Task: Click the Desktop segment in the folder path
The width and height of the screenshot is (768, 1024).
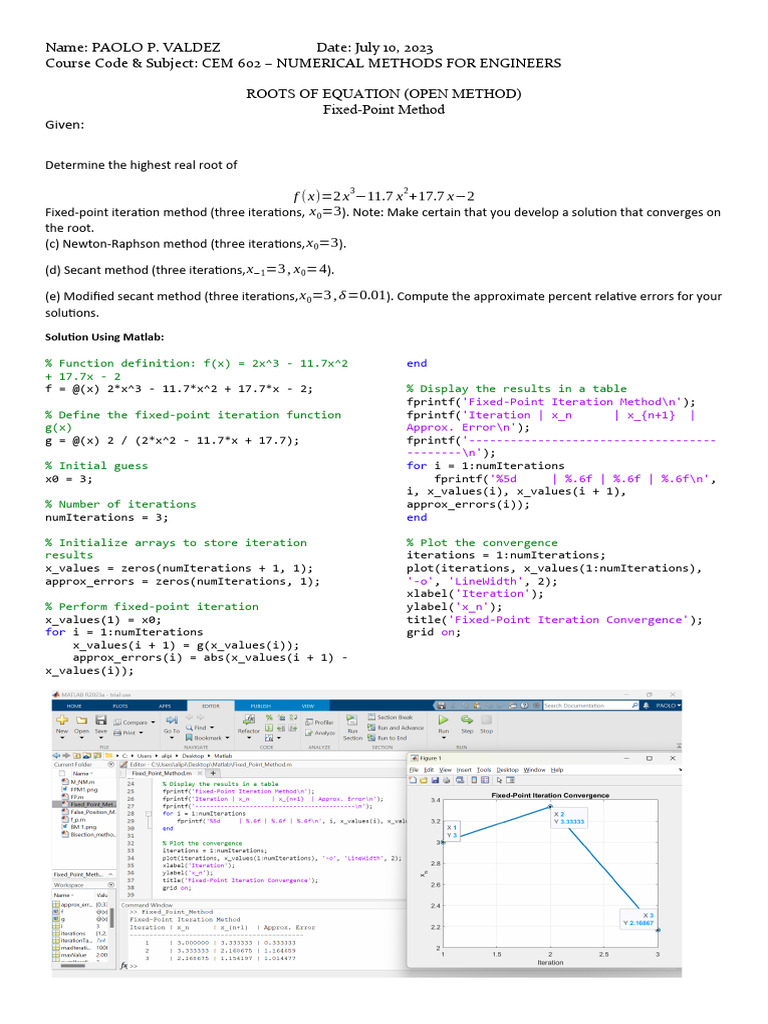Action: coord(193,756)
